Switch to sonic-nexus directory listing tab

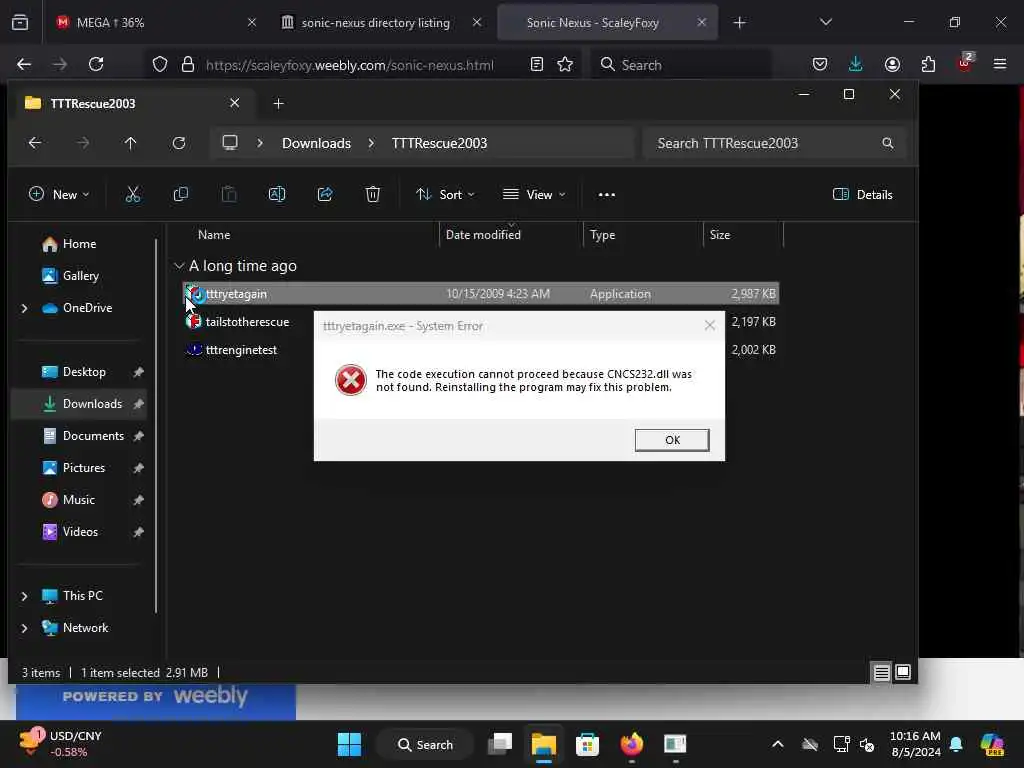click(x=383, y=23)
